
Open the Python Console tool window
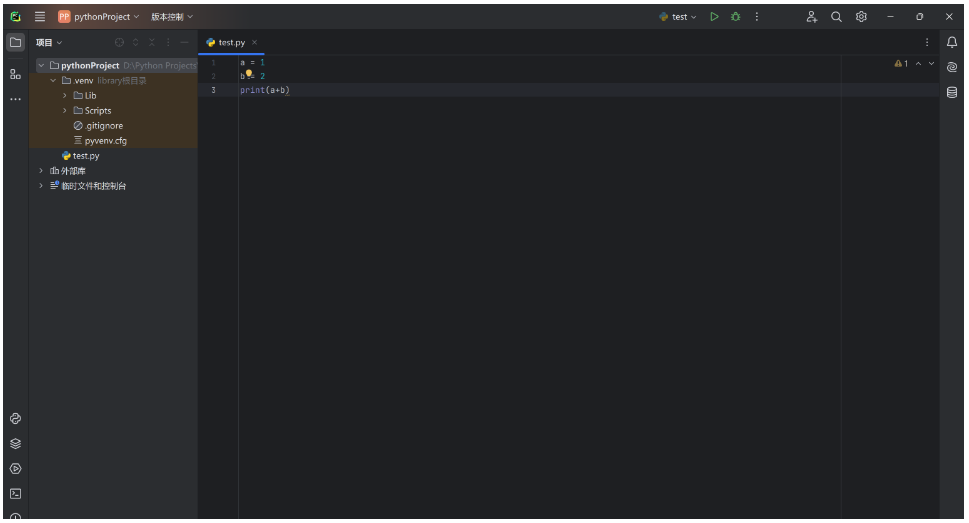pos(15,419)
